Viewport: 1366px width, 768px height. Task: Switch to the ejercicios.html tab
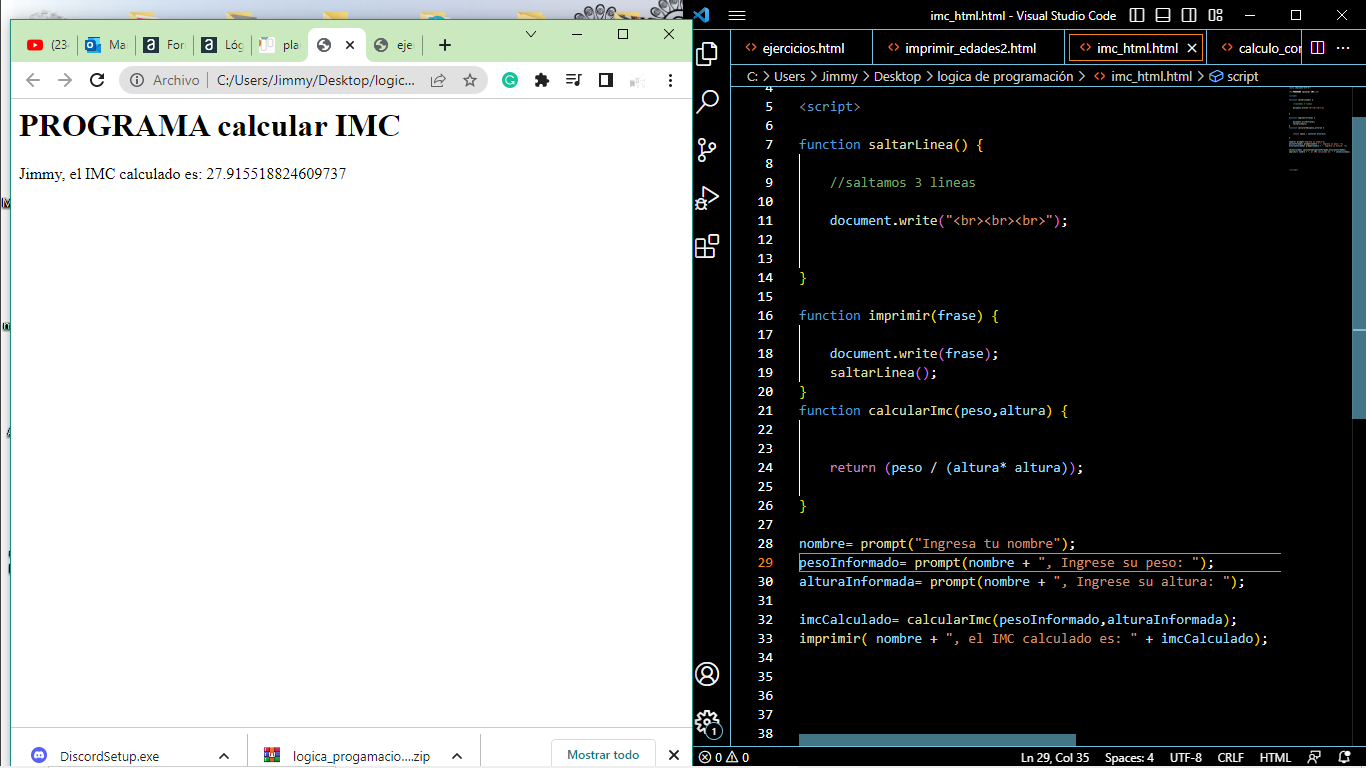(x=801, y=47)
